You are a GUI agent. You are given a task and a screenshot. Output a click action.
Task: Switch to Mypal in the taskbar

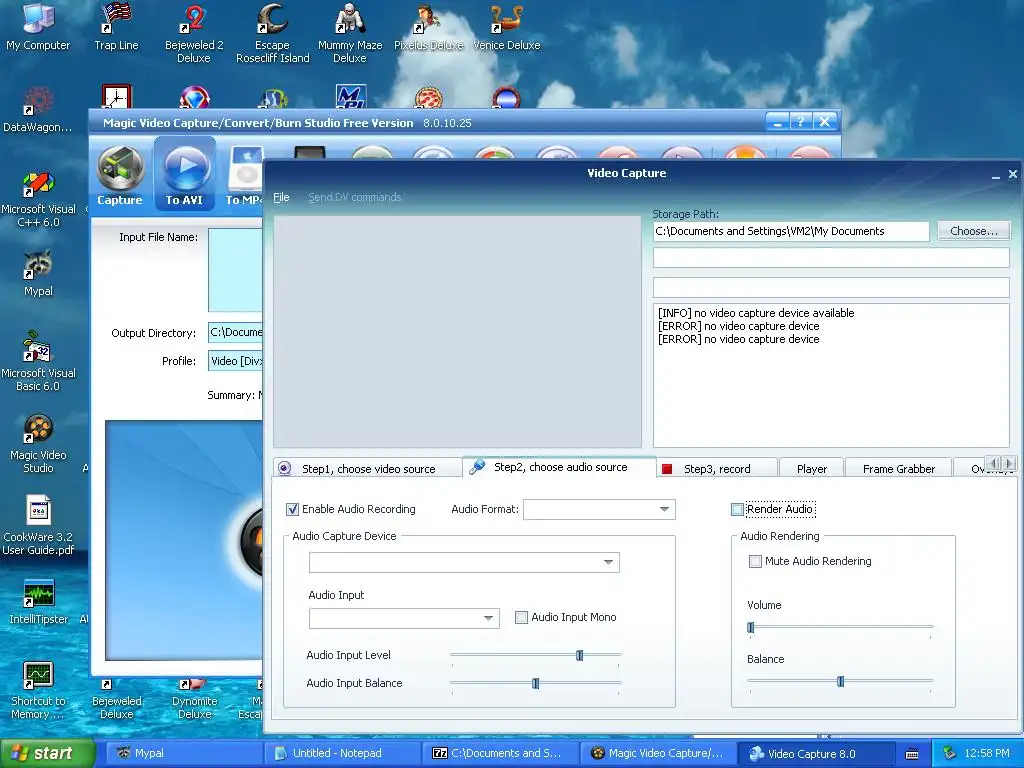pos(183,753)
